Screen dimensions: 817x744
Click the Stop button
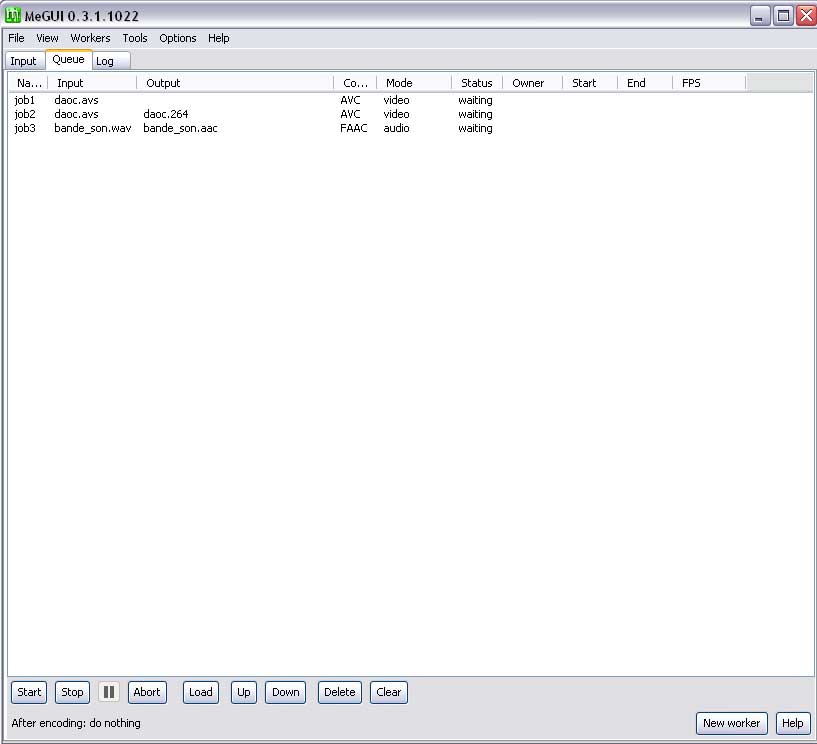(x=72, y=692)
